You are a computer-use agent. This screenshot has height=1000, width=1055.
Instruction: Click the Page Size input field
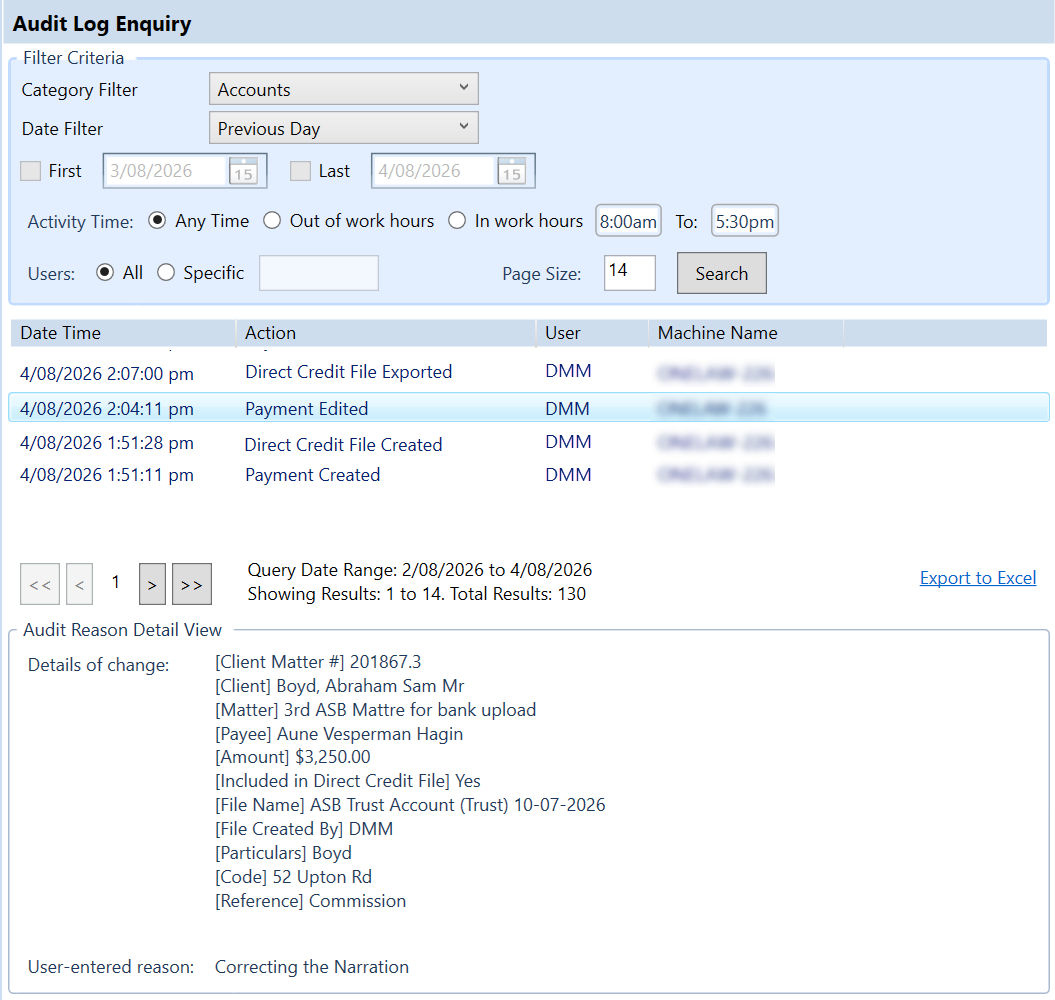click(x=630, y=273)
